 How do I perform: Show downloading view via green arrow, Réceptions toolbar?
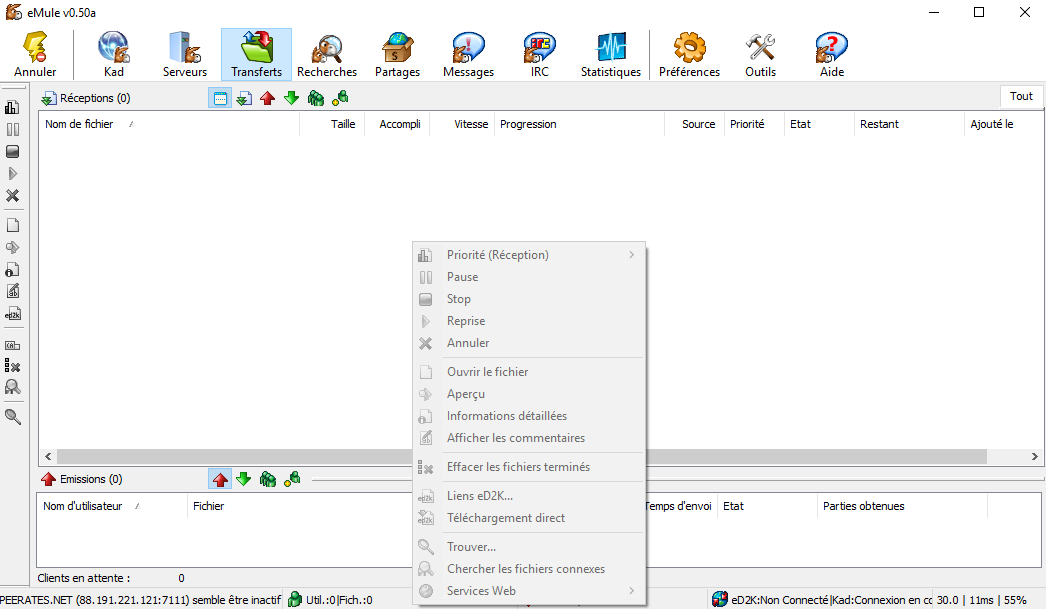pyautogui.click(x=292, y=99)
